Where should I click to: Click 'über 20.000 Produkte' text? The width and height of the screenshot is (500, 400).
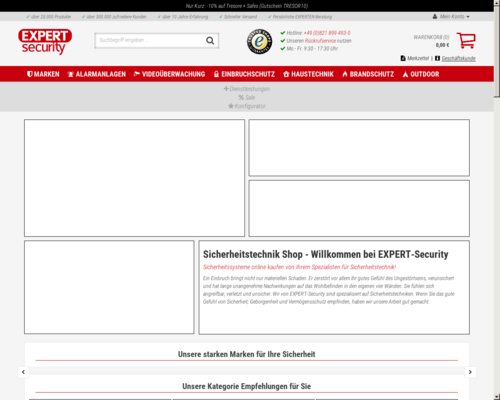(51, 17)
